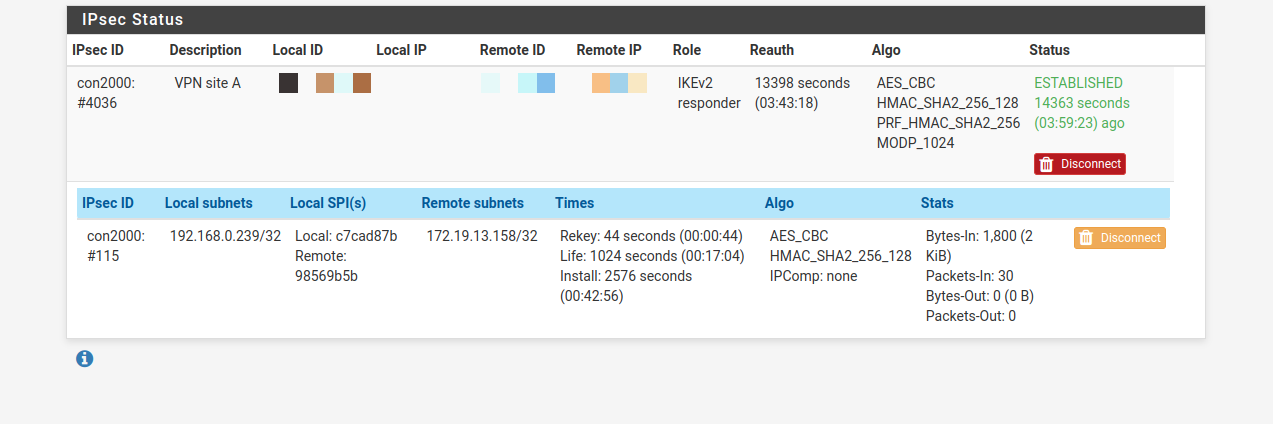Click the Remote IP column header

point(609,50)
